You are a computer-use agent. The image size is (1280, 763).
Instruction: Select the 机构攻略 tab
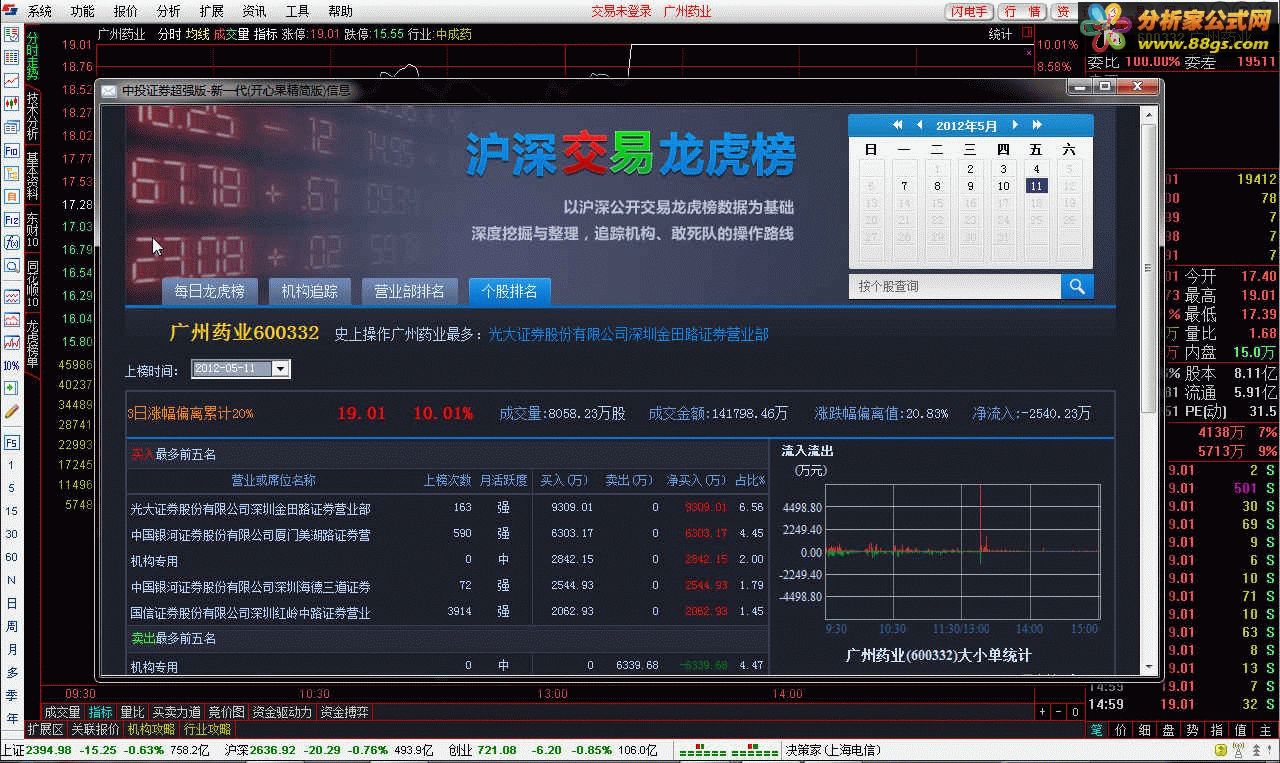click(x=151, y=729)
